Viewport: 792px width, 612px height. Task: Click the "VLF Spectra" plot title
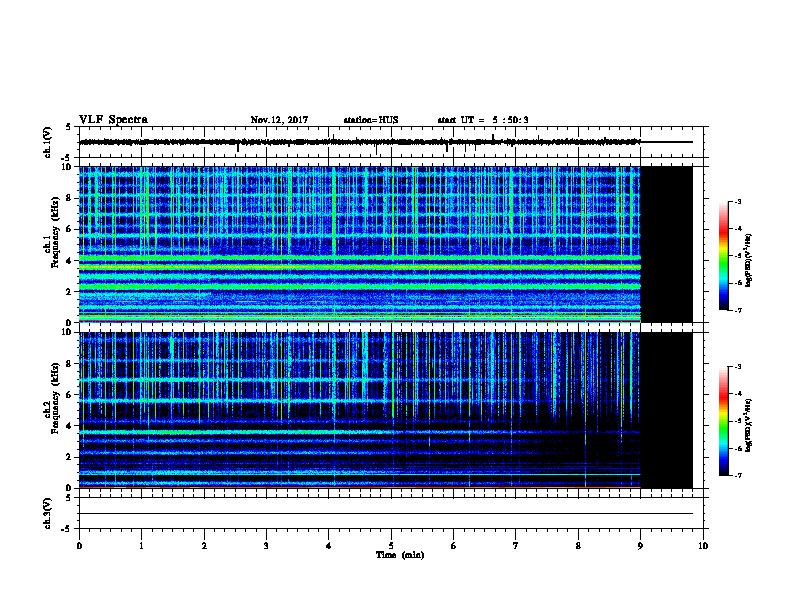point(113,120)
